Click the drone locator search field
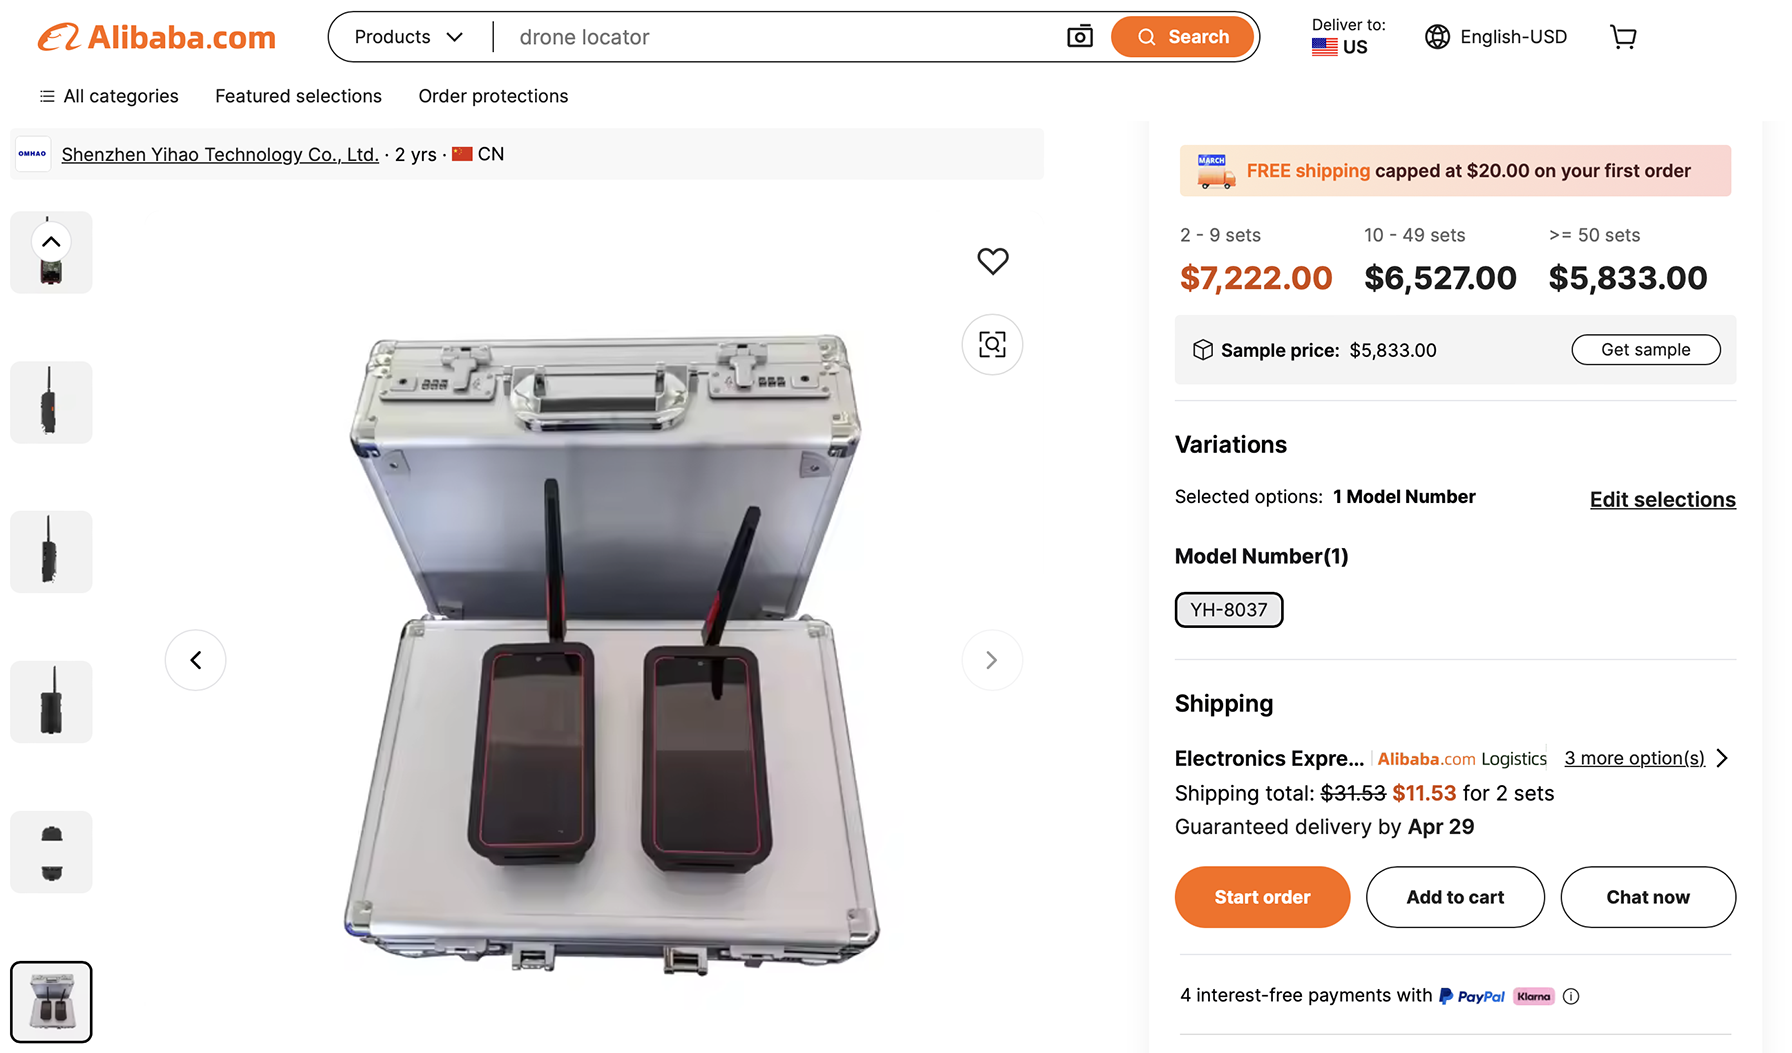The height and width of the screenshot is (1053, 1792). pyautogui.click(x=780, y=37)
